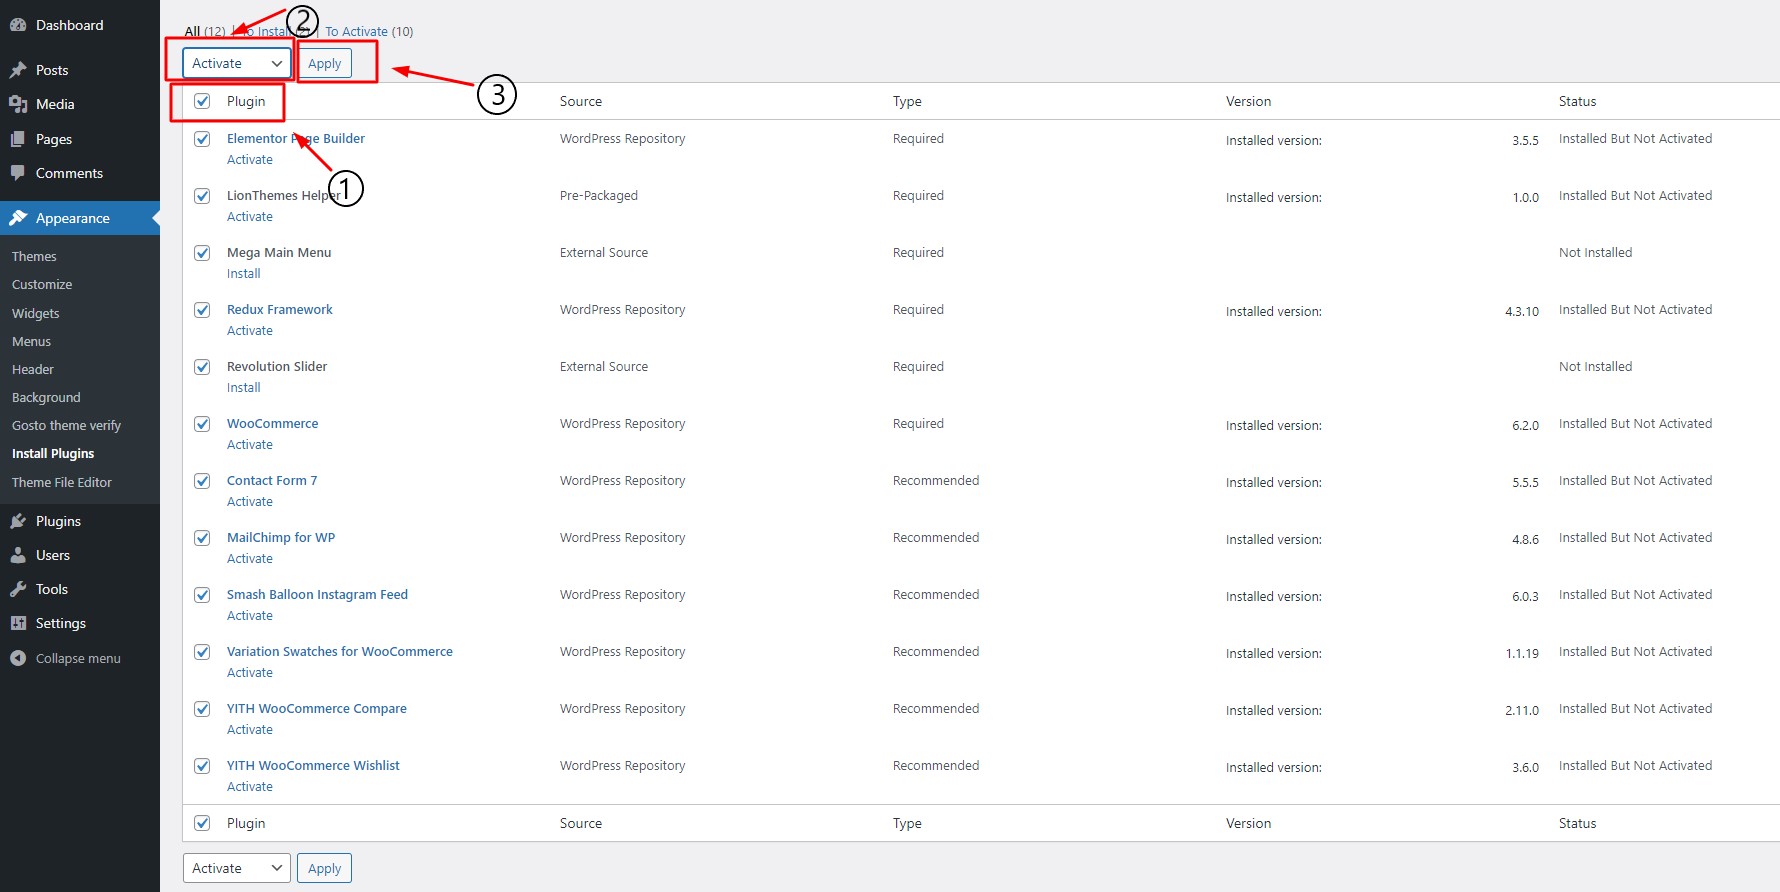
Task: Click the Users person icon
Action: pos(18,555)
